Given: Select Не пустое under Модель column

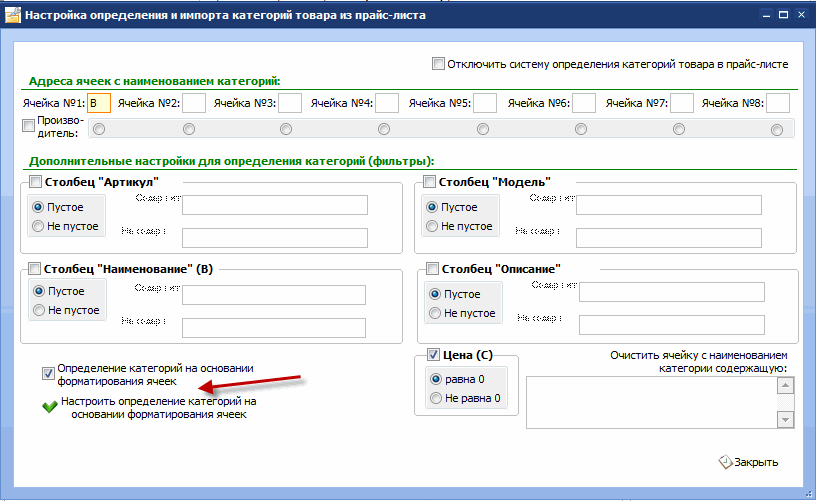Looking at the screenshot, I should 432,226.
